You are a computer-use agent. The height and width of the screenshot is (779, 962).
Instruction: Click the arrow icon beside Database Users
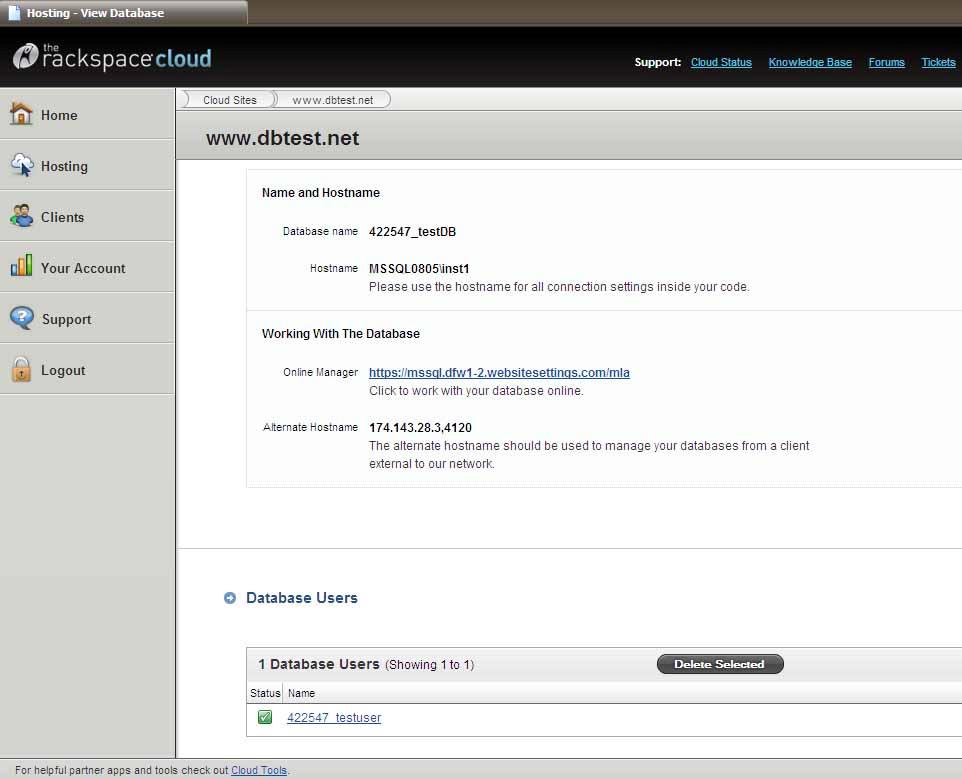pos(229,598)
